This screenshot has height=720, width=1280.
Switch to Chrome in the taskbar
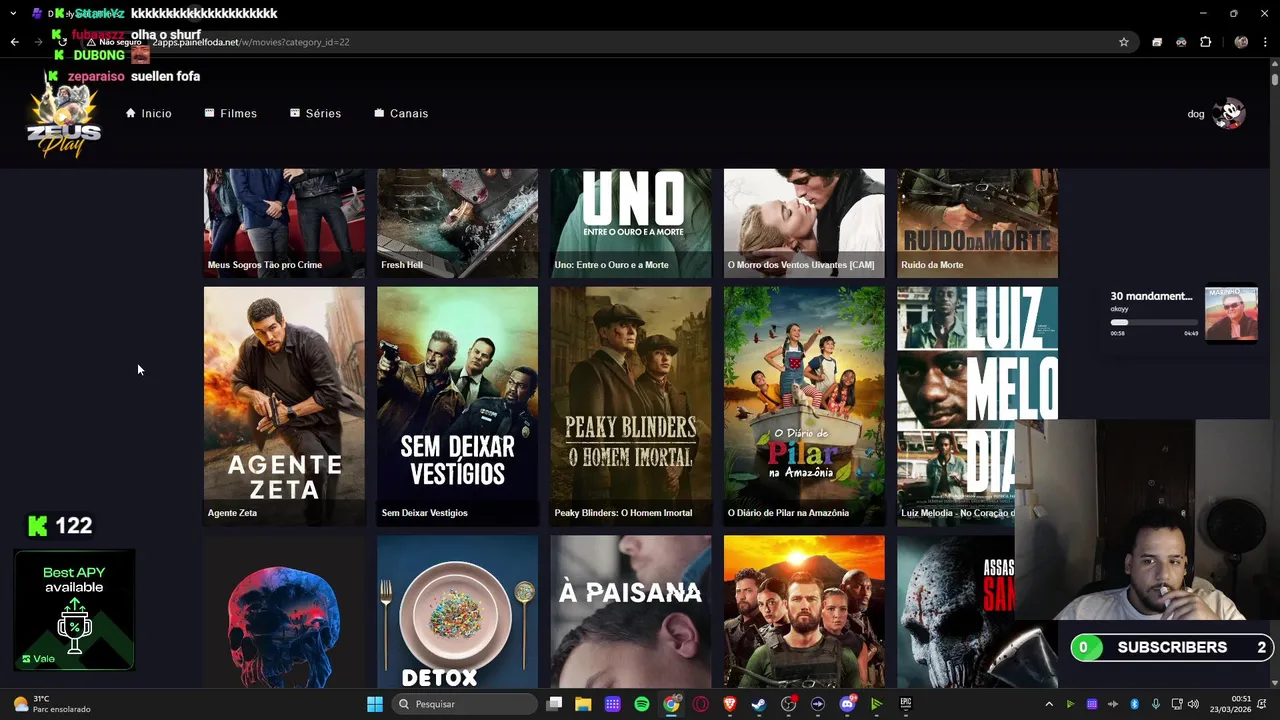coord(671,704)
